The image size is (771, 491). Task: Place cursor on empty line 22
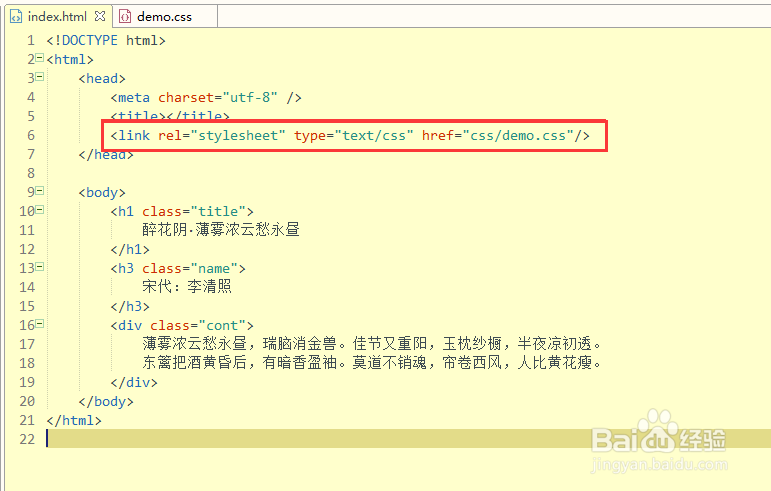tap(408, 438)
